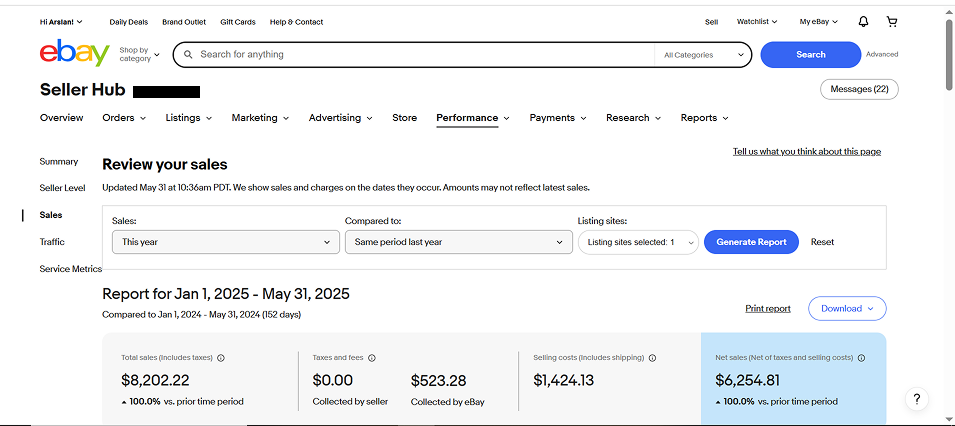Open the Listing sites selected dropdown
The image size is (955, 426).
coord(638,242)
